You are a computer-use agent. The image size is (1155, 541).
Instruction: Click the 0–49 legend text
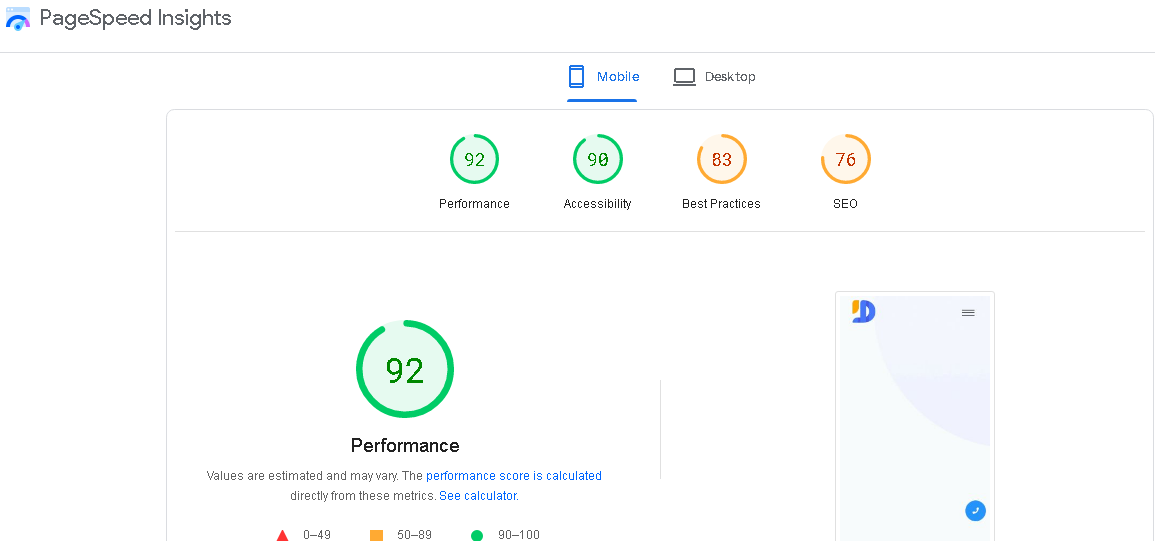[x=317, y=535]
